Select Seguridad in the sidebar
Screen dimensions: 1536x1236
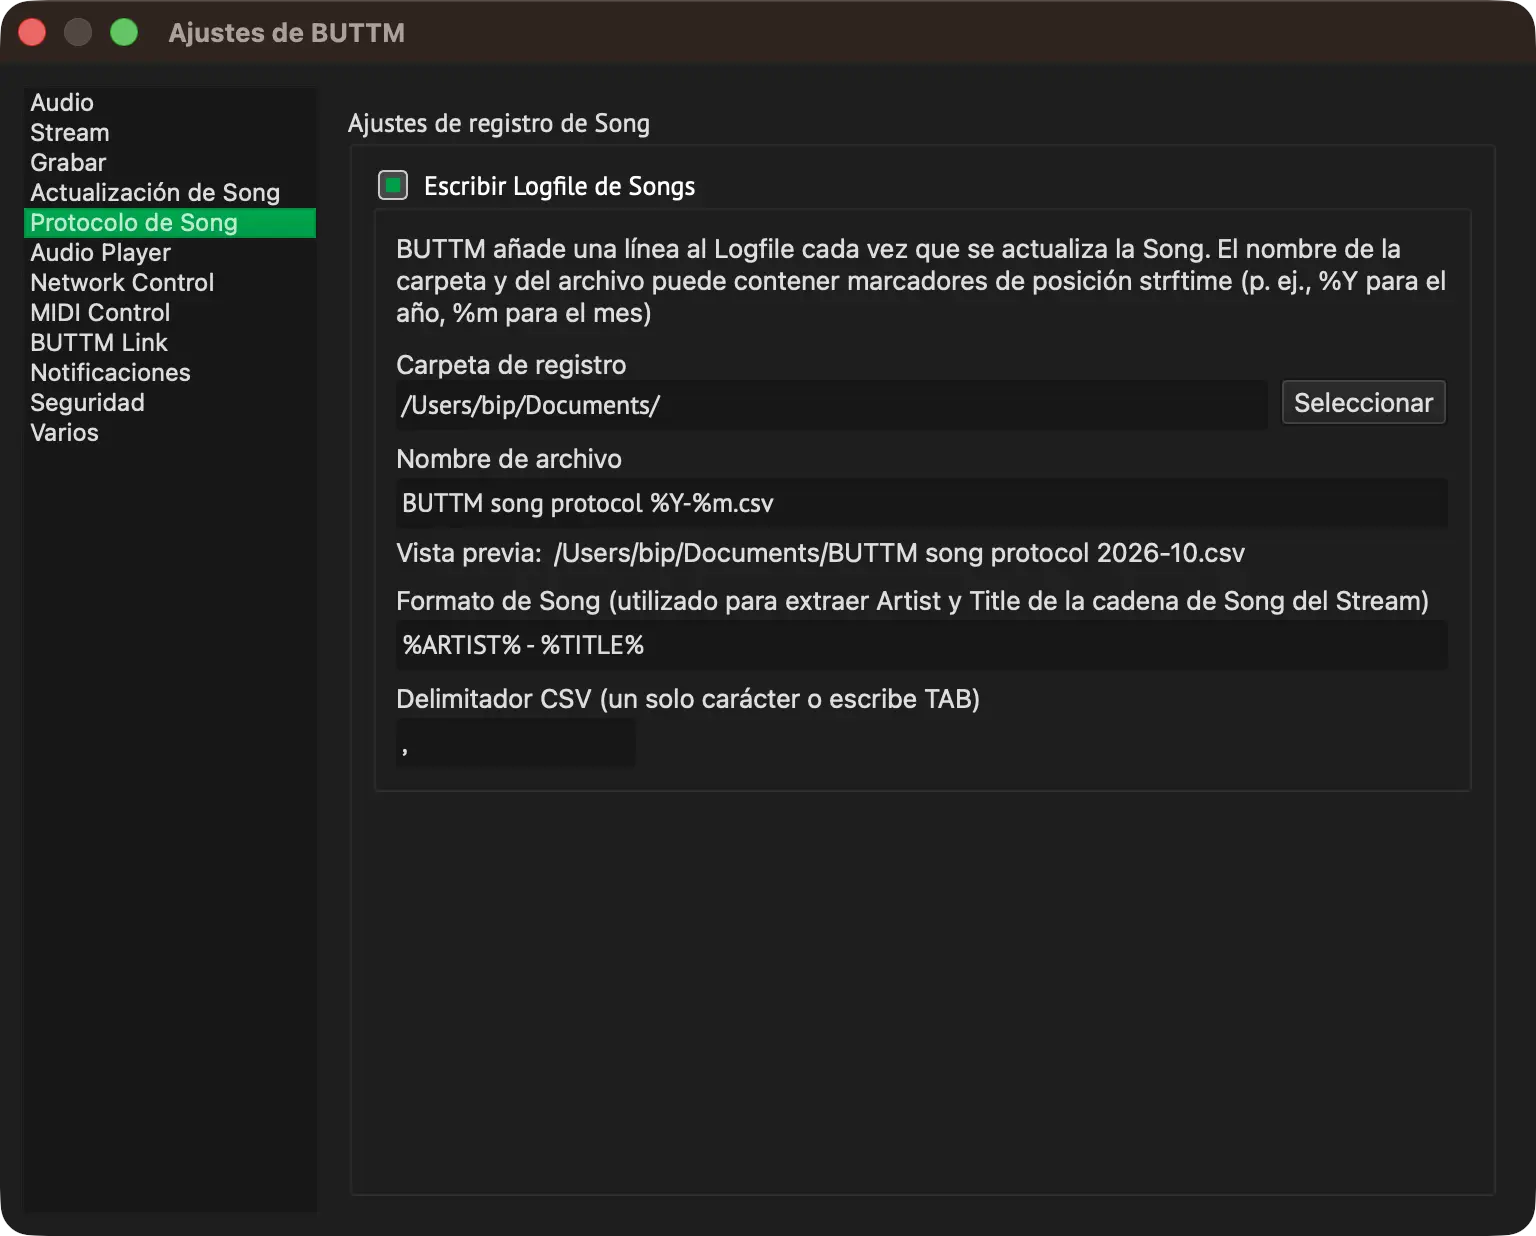pos(170,403)
